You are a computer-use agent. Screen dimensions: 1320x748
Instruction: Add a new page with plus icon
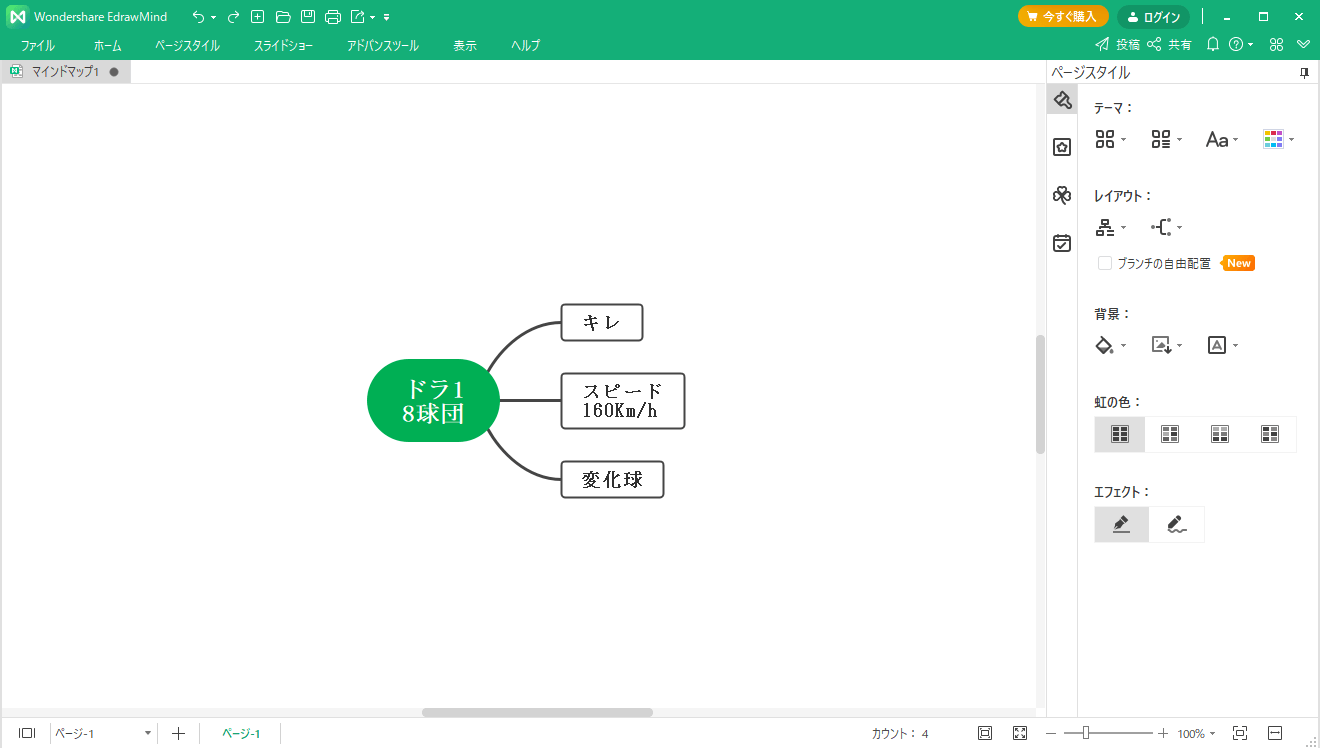click(178, 733)
